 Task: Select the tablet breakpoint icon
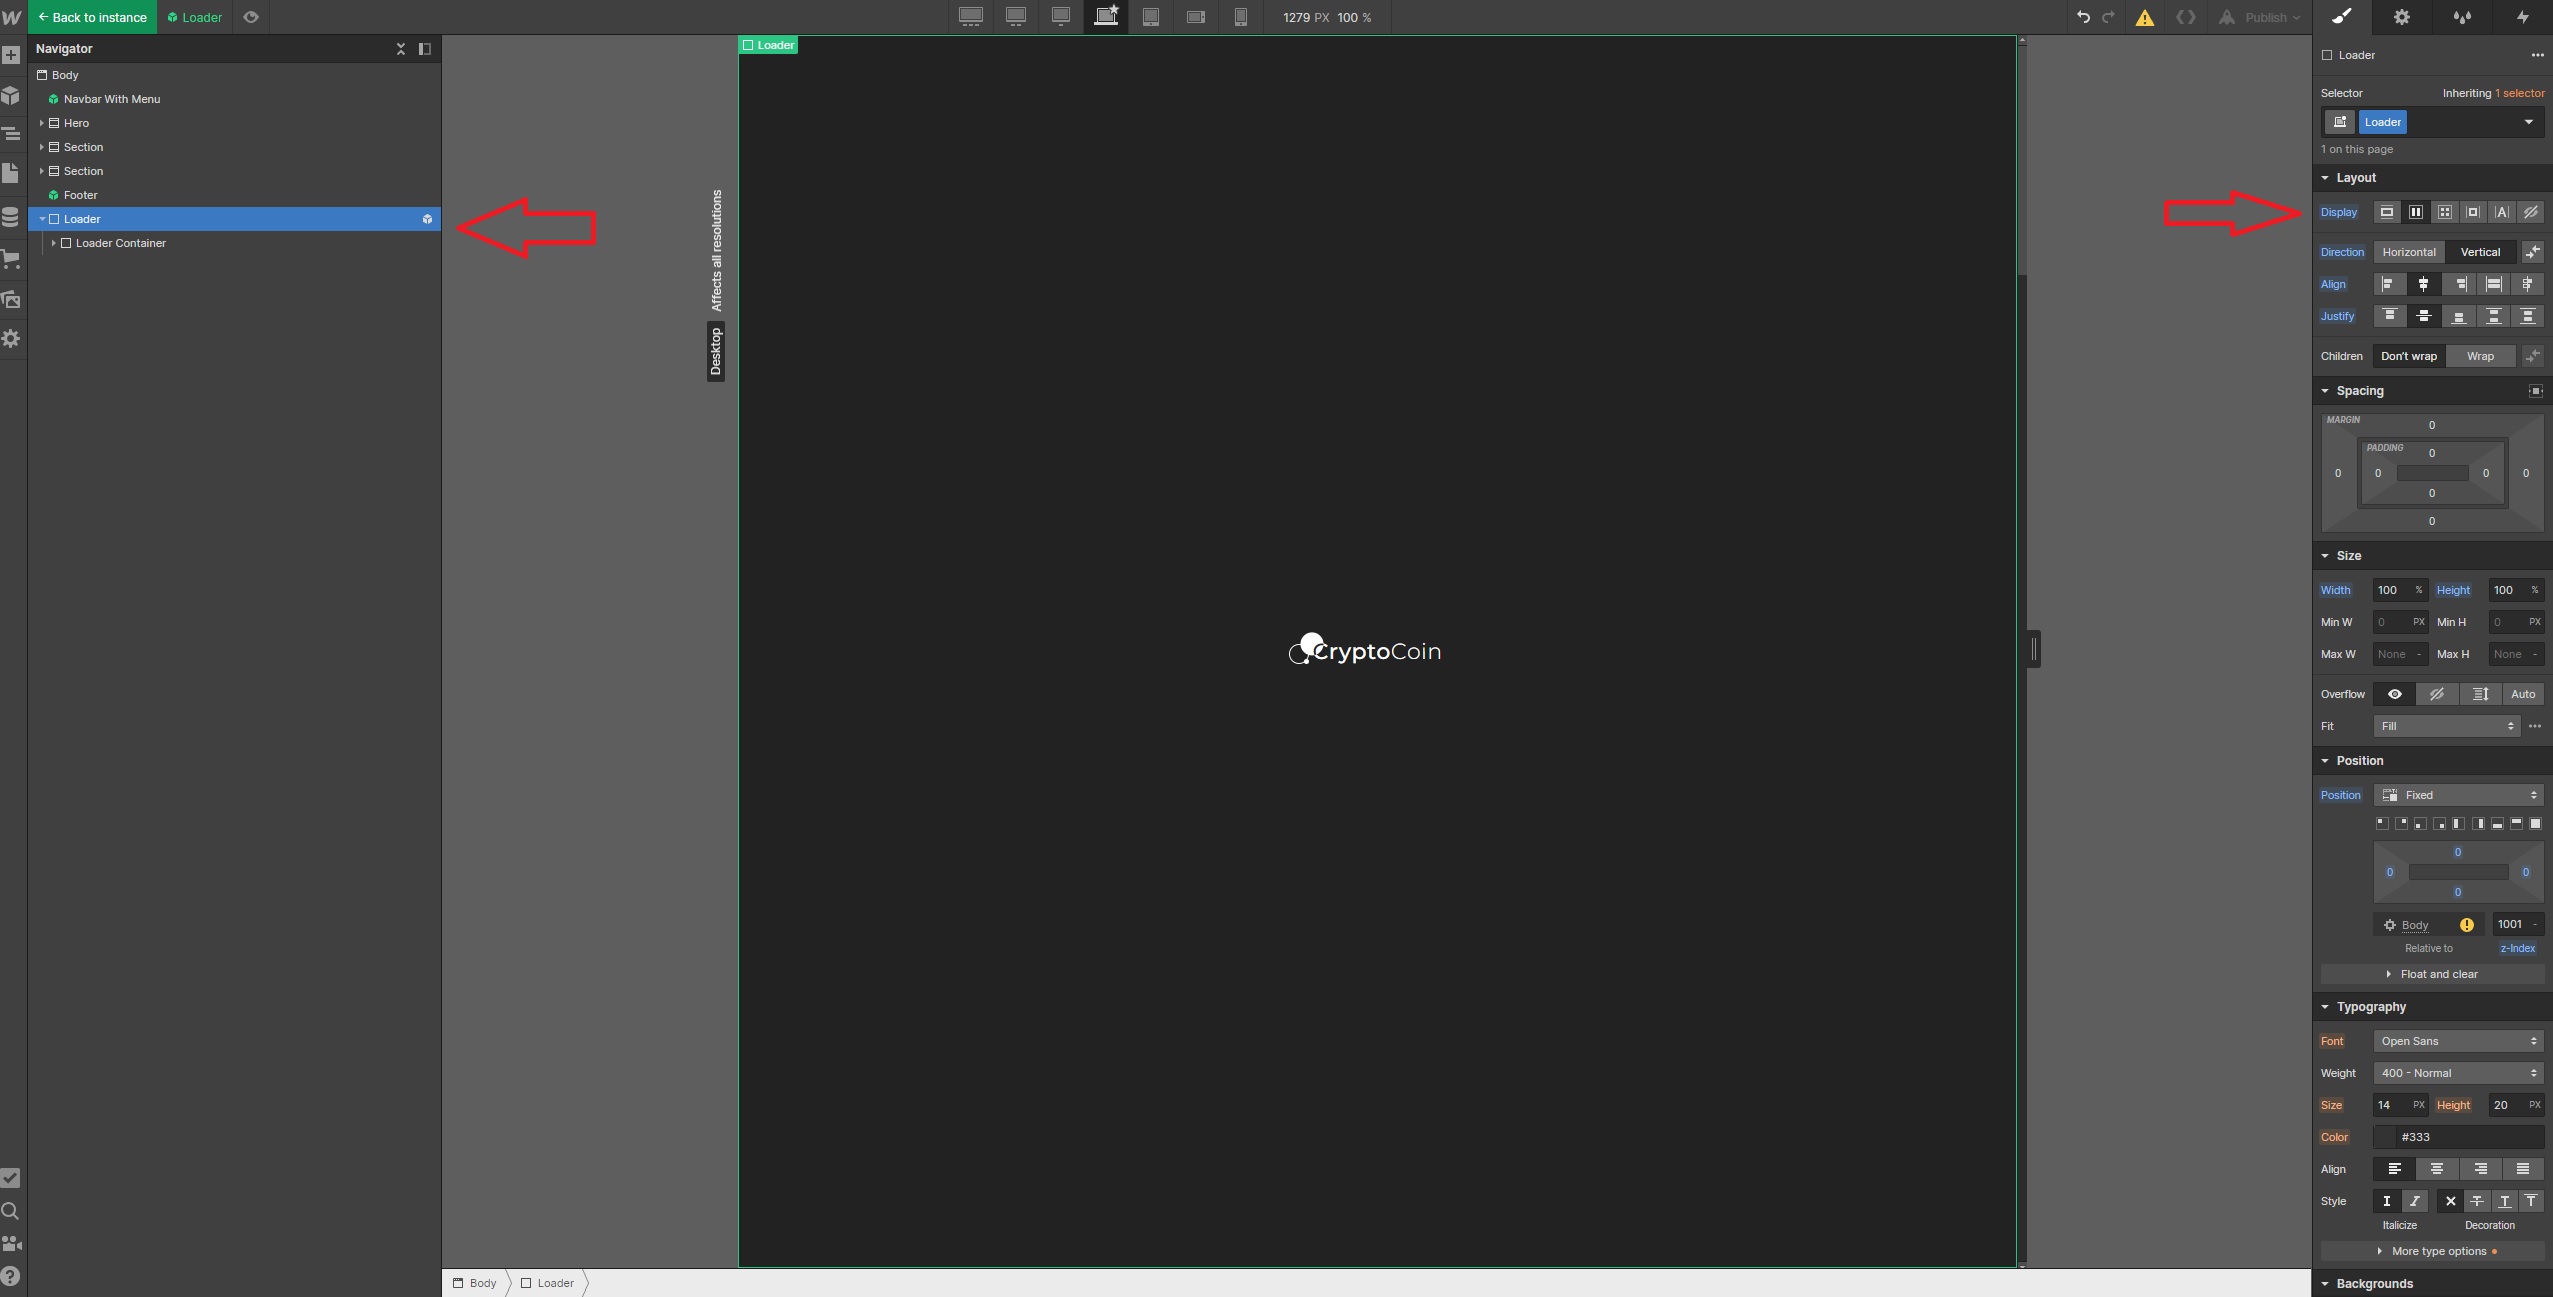click(x=1151, y=17)
